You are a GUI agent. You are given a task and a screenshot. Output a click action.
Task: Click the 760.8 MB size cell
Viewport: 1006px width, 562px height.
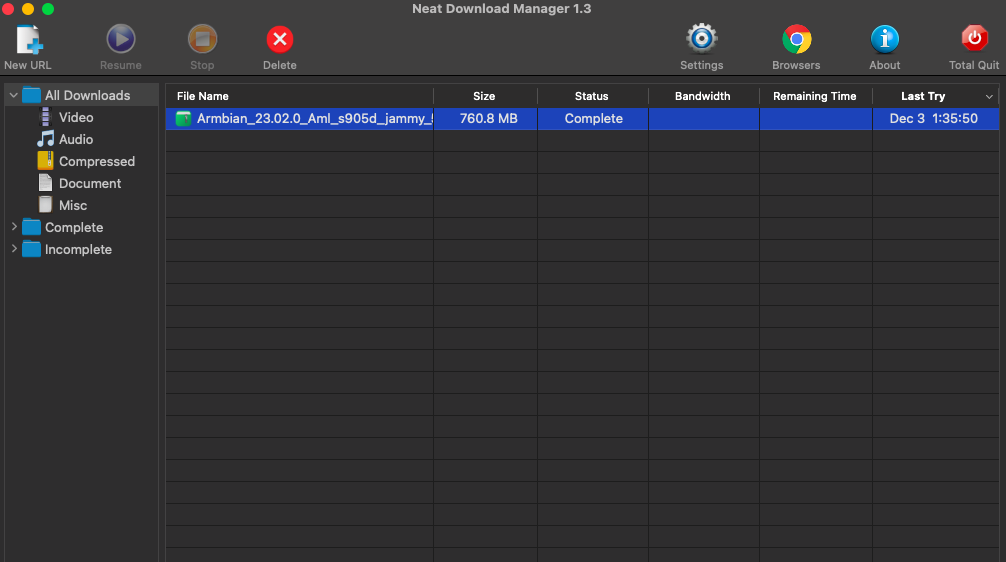click(x=486, y=119)
